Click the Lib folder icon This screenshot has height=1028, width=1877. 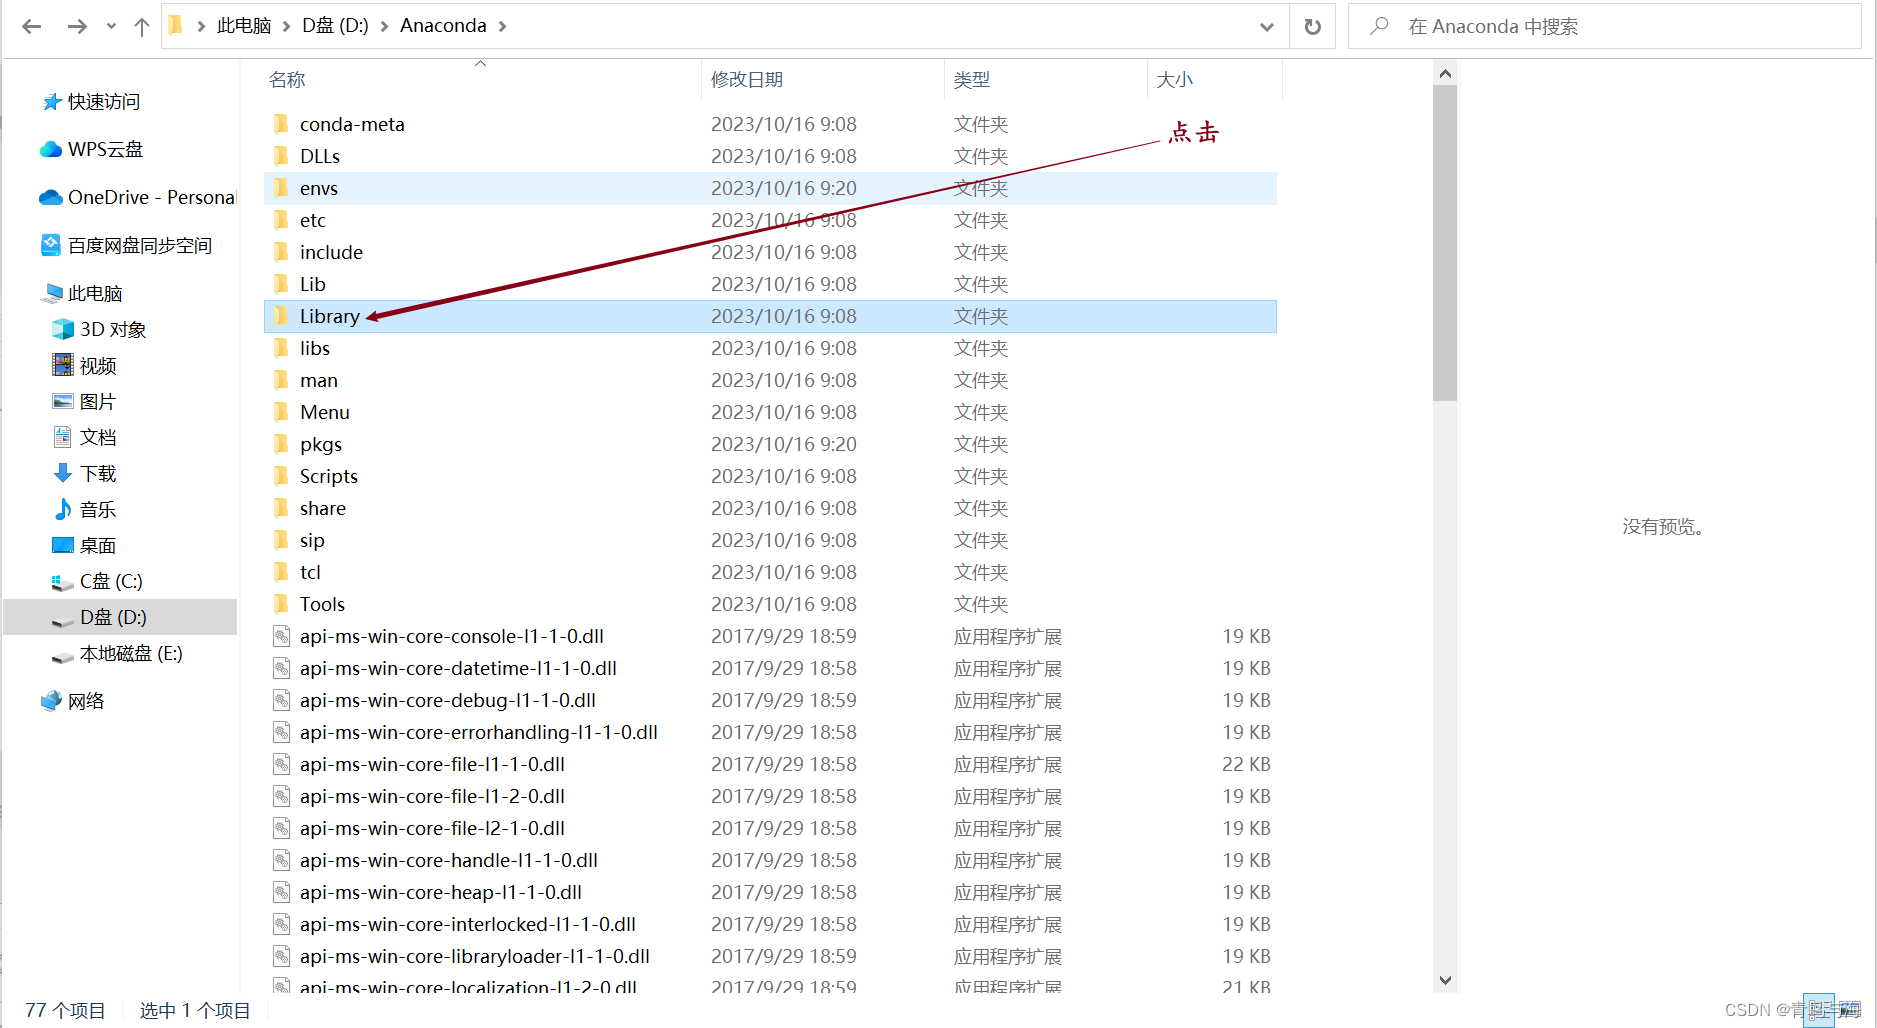click(x=281, y=284)
